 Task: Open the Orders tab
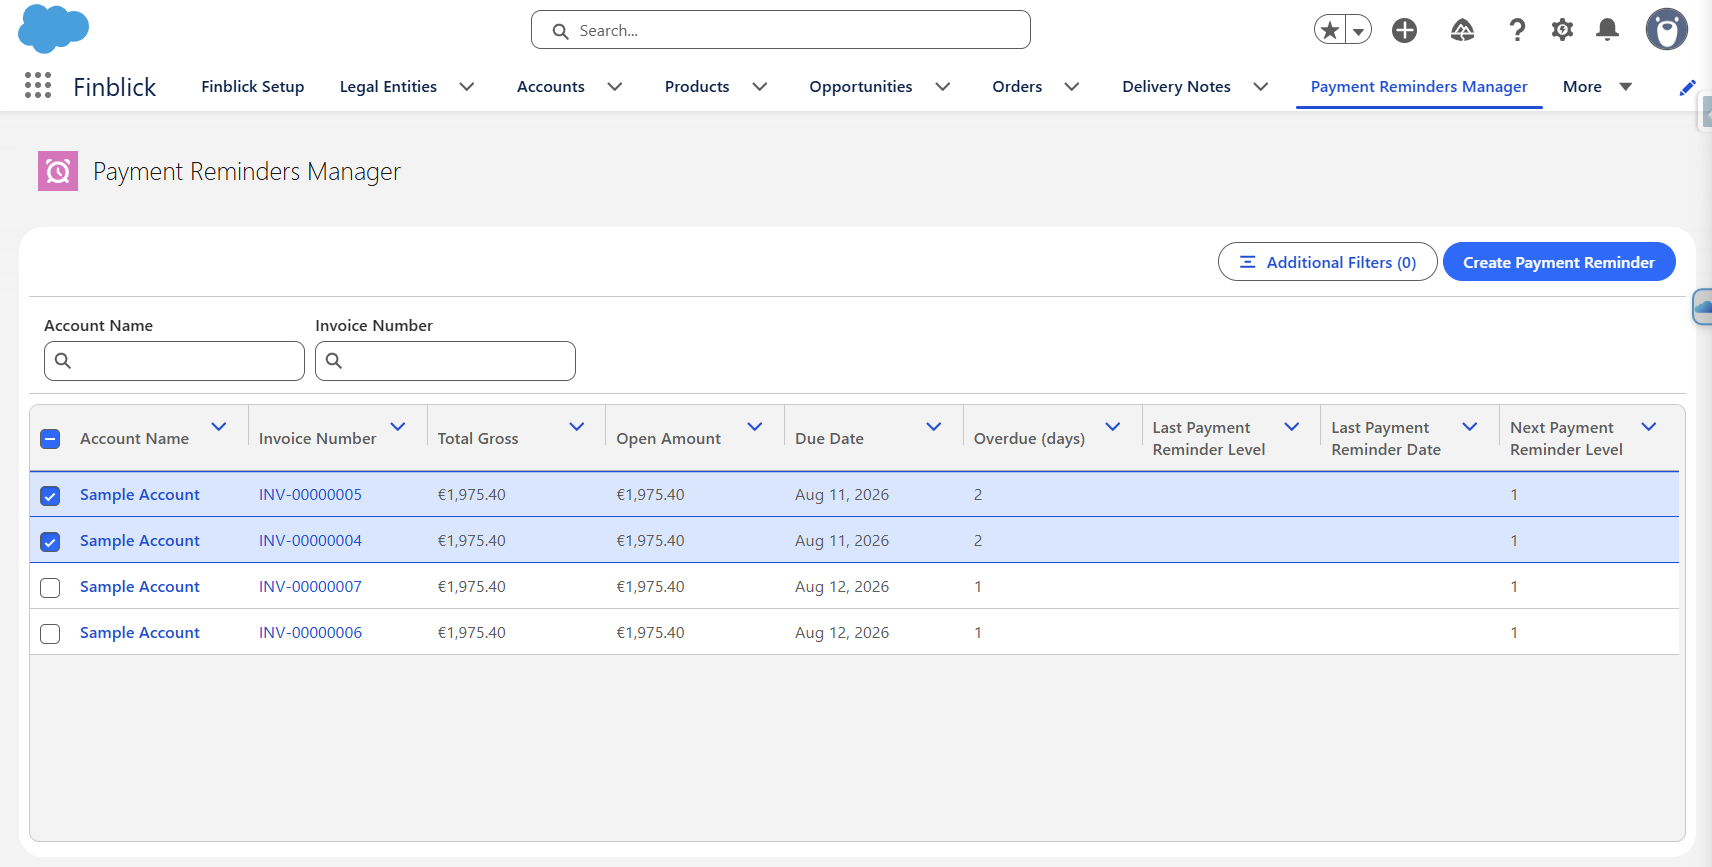coord(1017,87)
